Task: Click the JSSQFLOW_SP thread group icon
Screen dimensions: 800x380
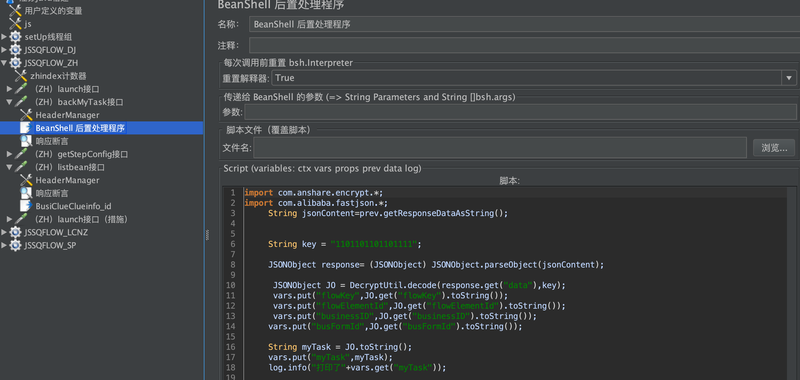Action: pyautogui.click(x=16, y=245)
